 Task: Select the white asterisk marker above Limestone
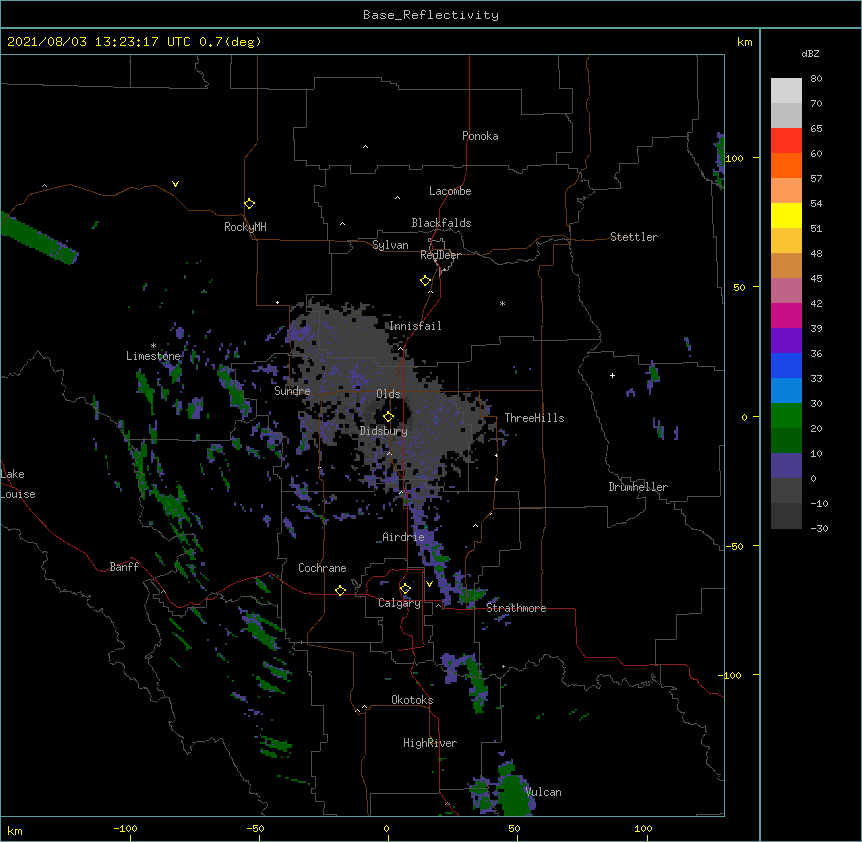tap(153, 346)
